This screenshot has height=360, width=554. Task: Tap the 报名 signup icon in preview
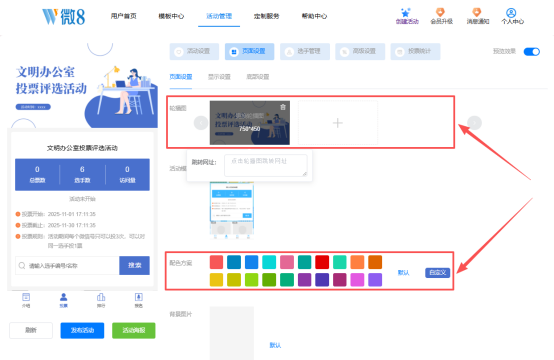click(x=138, y=297)
